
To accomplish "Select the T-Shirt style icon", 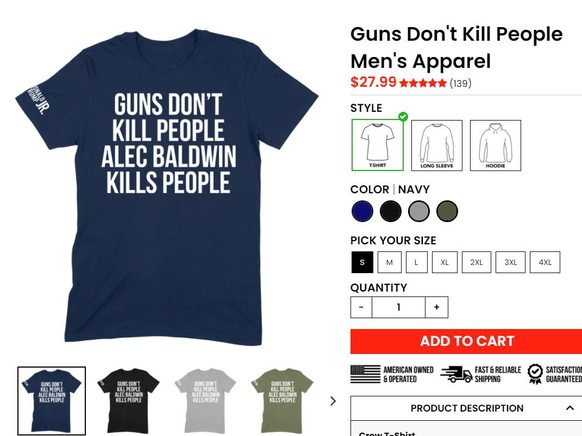I will tap(377, 145).
